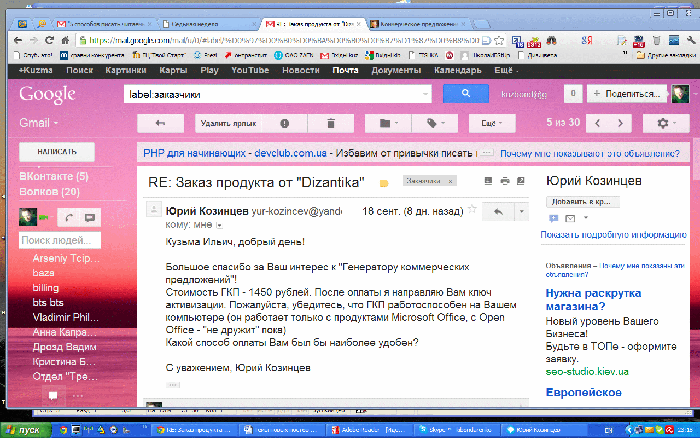This screenshot has width=700, height=438.
Task: Print the whole conversation
Action: pyautogui.click(x=505, y=181)
